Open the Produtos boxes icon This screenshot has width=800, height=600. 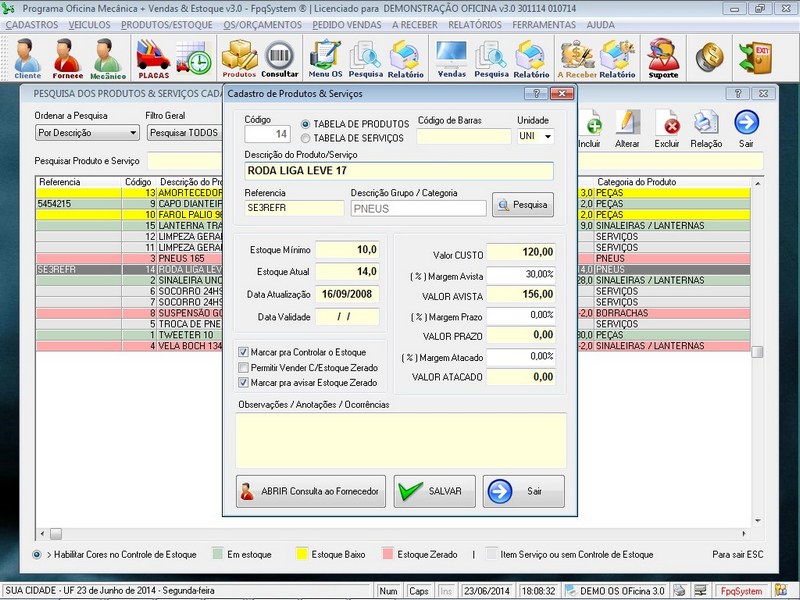click(x=239, y=58)
